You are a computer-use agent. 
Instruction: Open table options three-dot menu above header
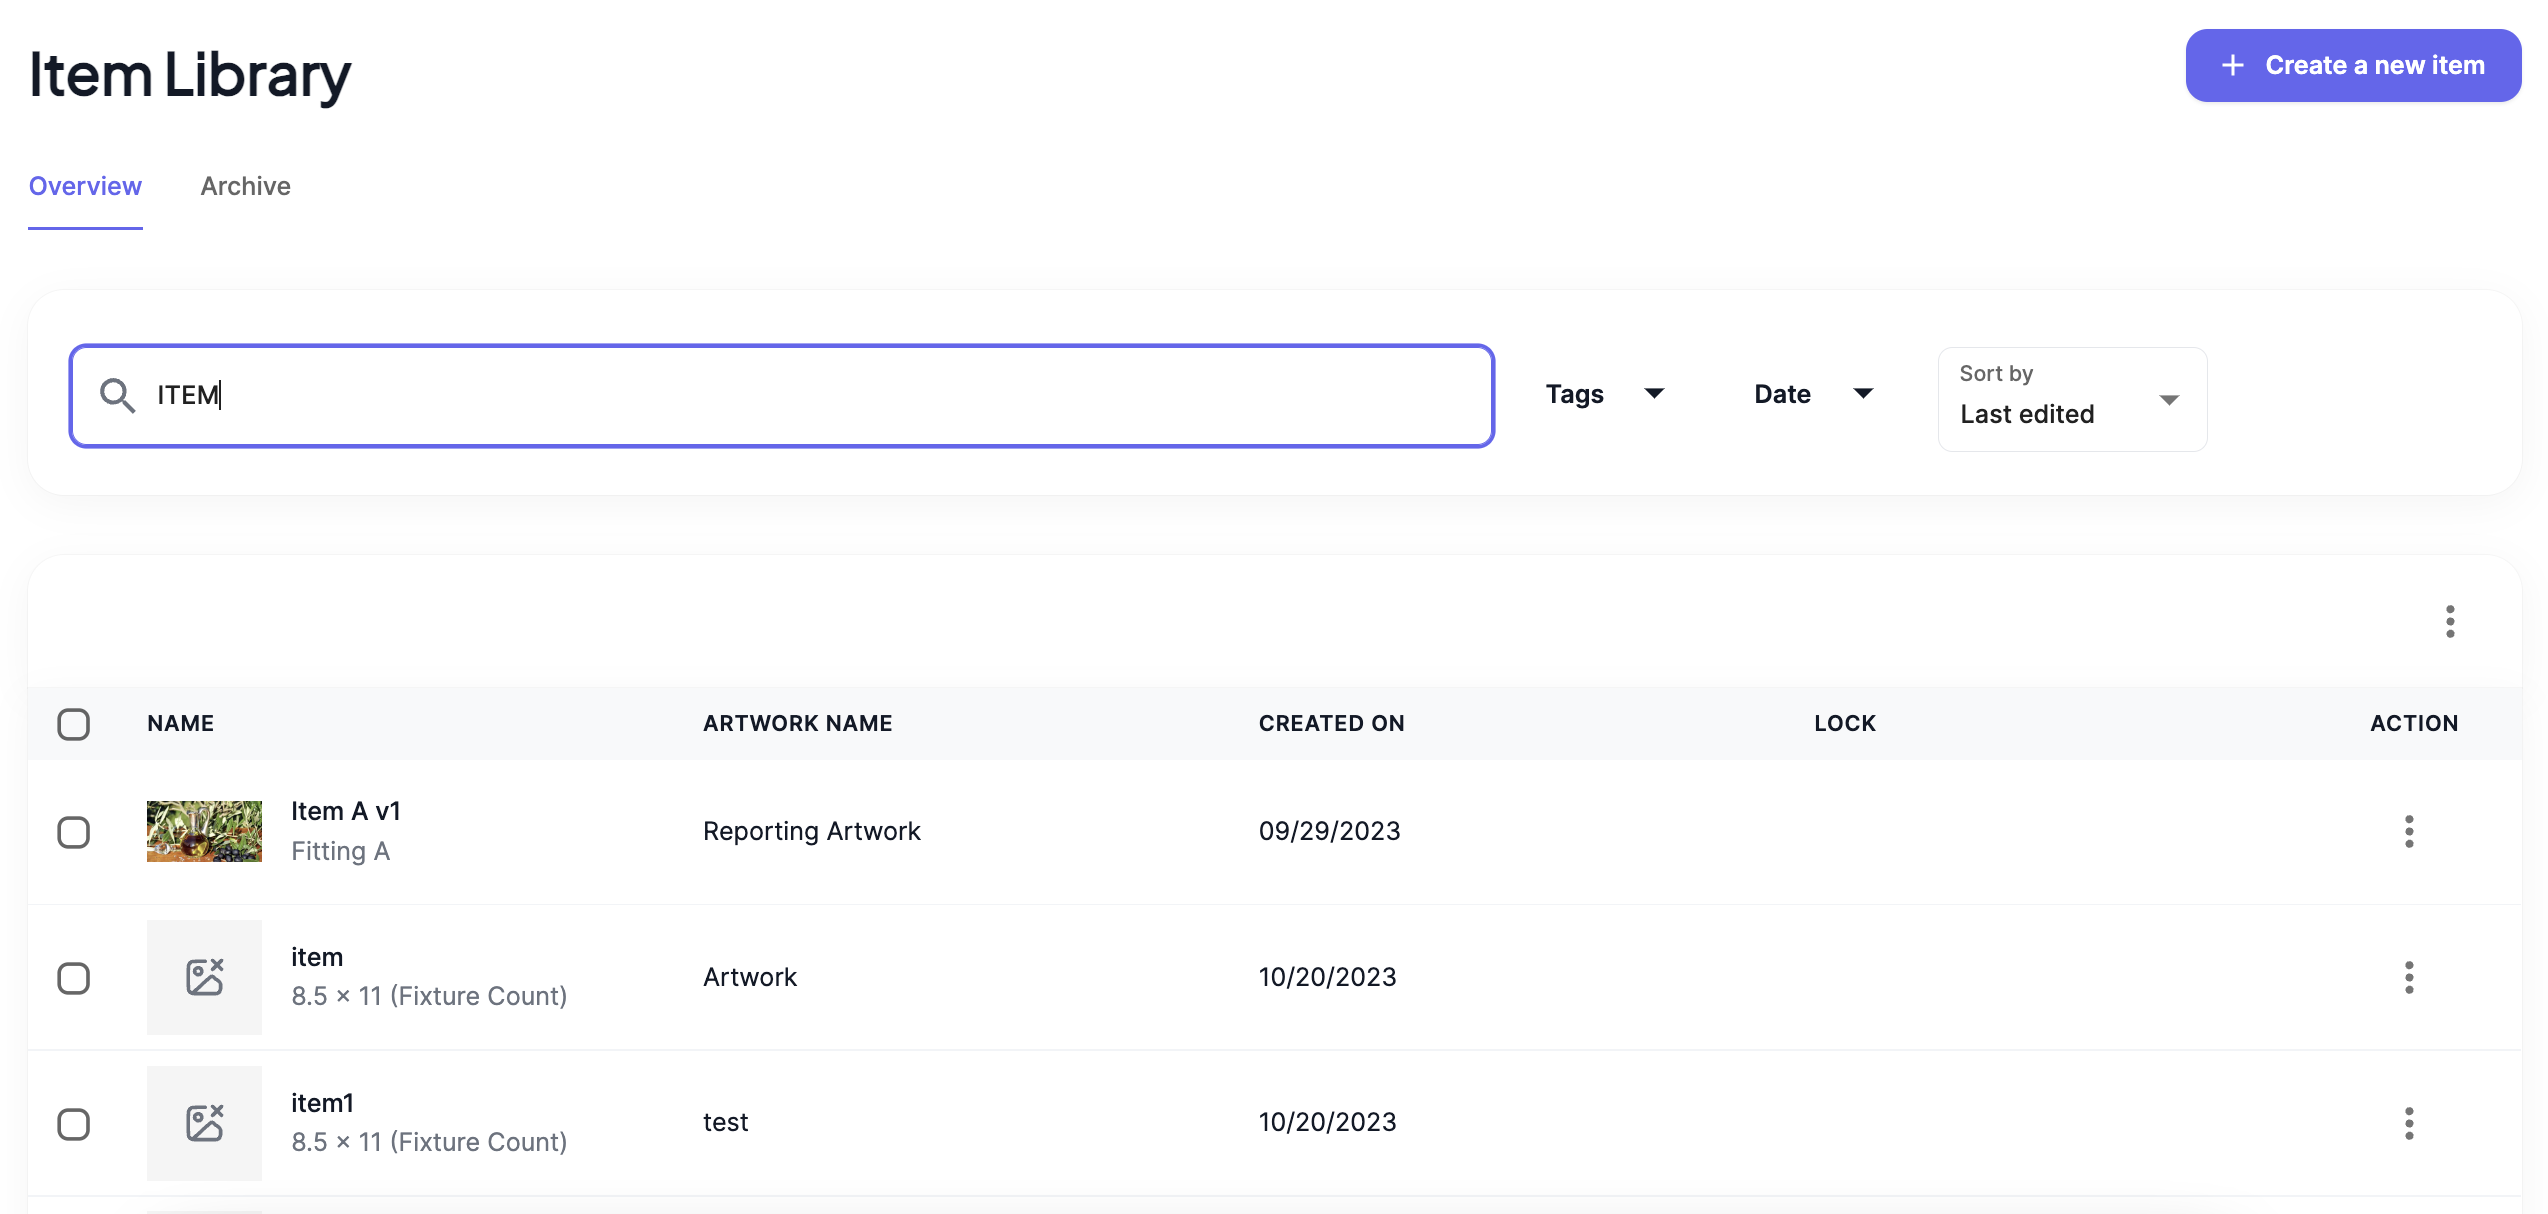2449,621
